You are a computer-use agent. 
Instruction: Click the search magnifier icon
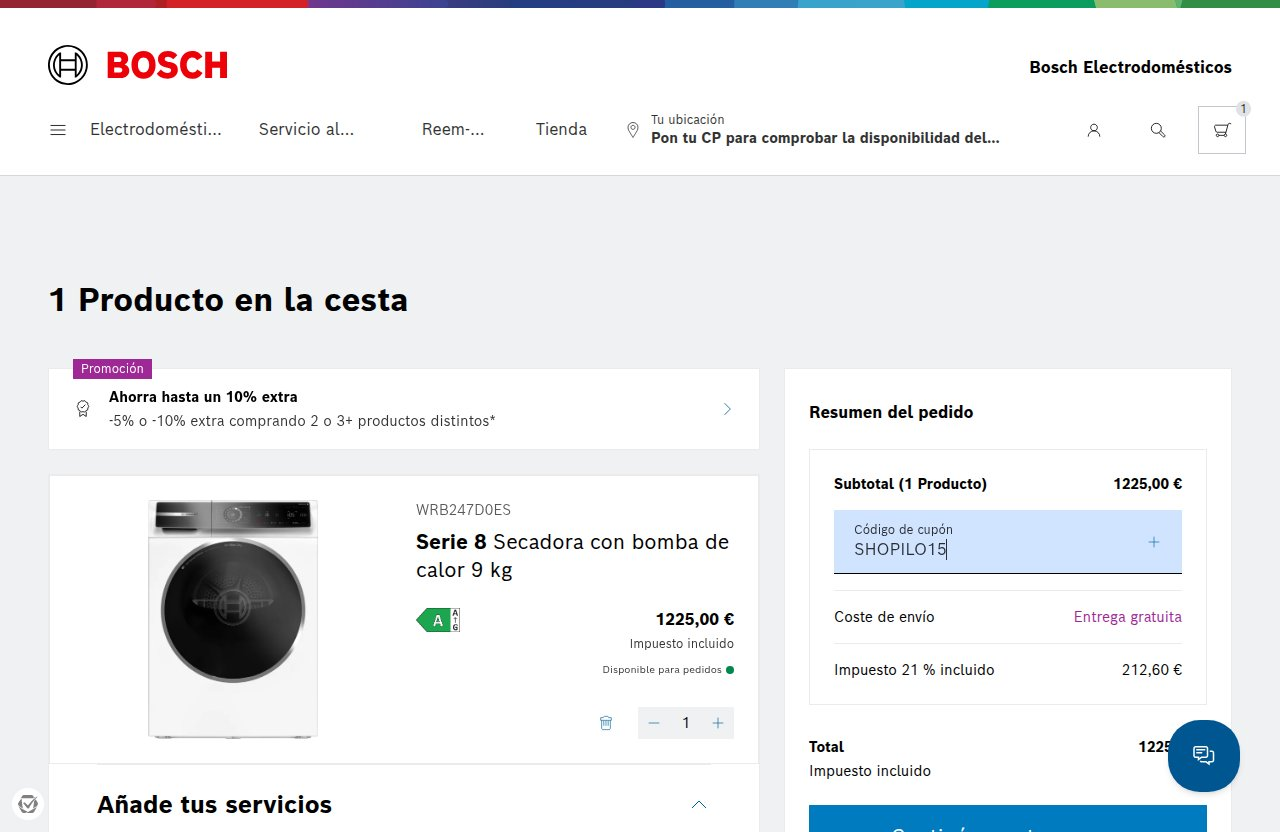click(1158, 130)
